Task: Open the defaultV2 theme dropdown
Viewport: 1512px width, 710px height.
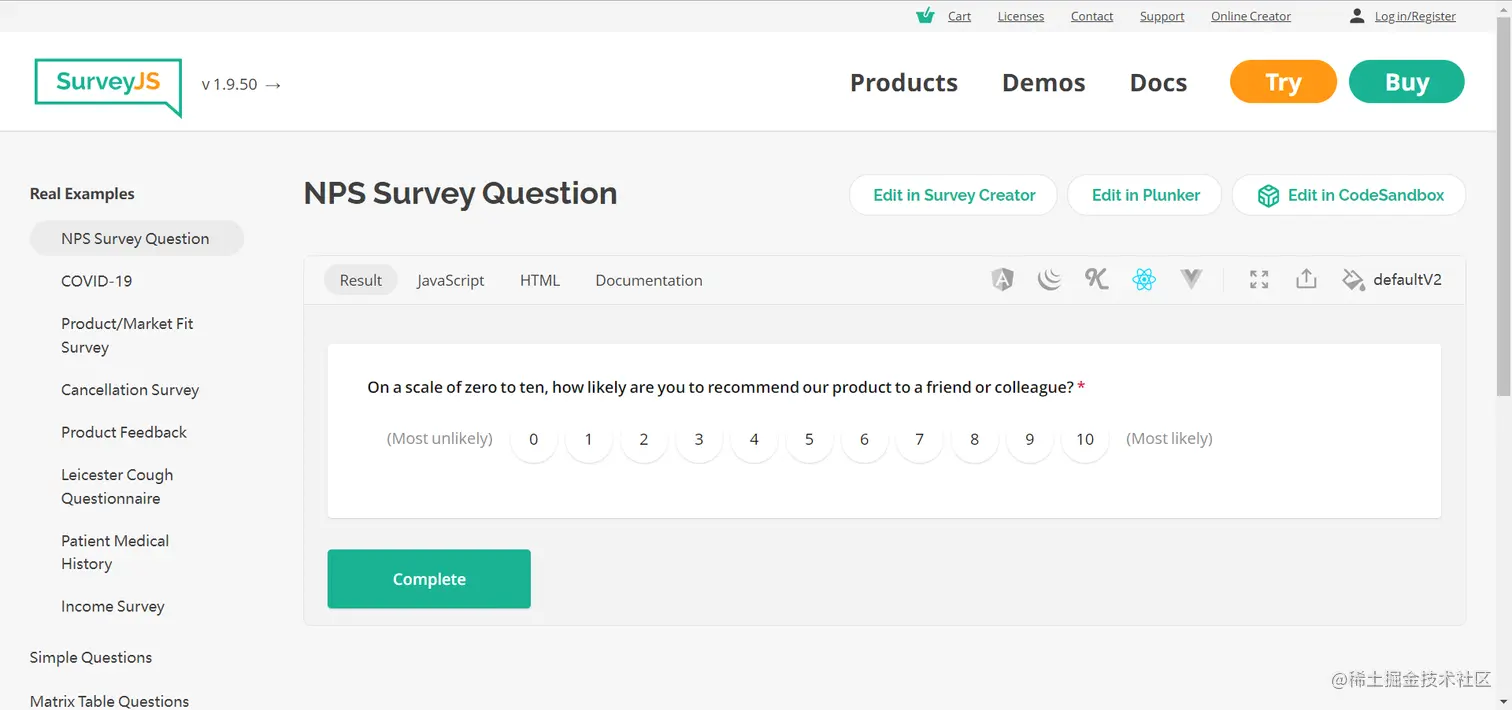Action: point(1392,280)
